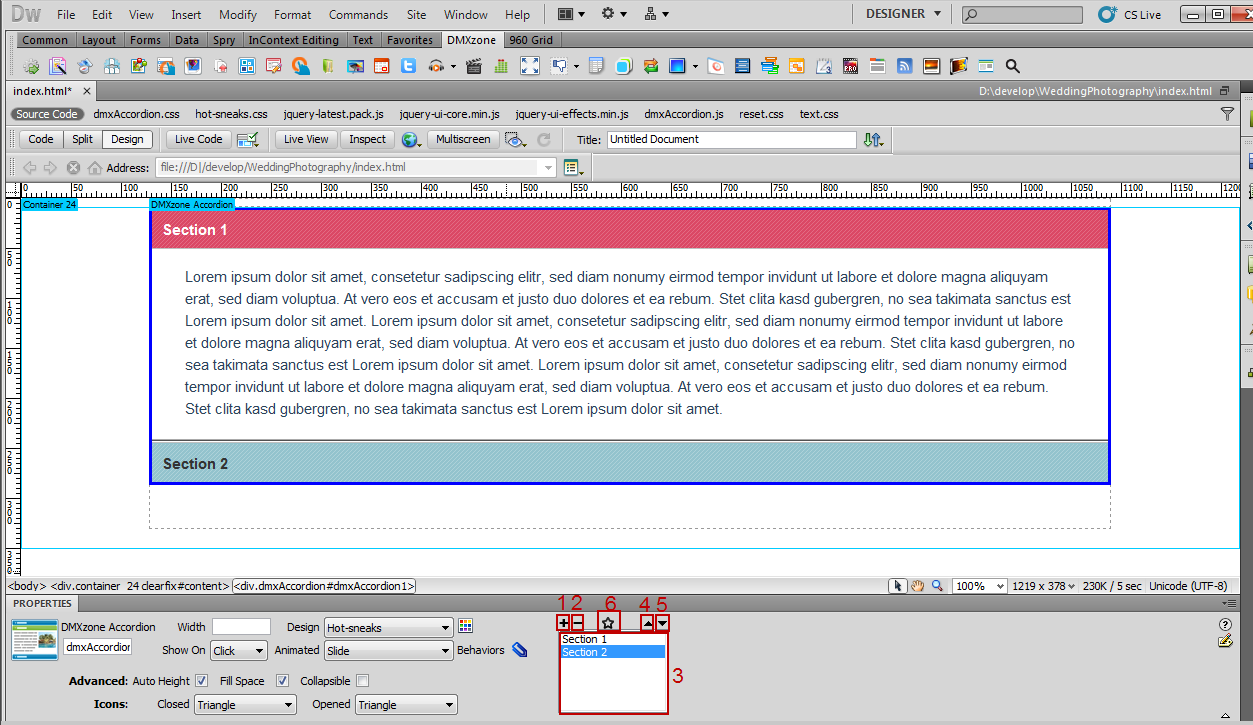Open CS Live services

(x=1129, y=14)
